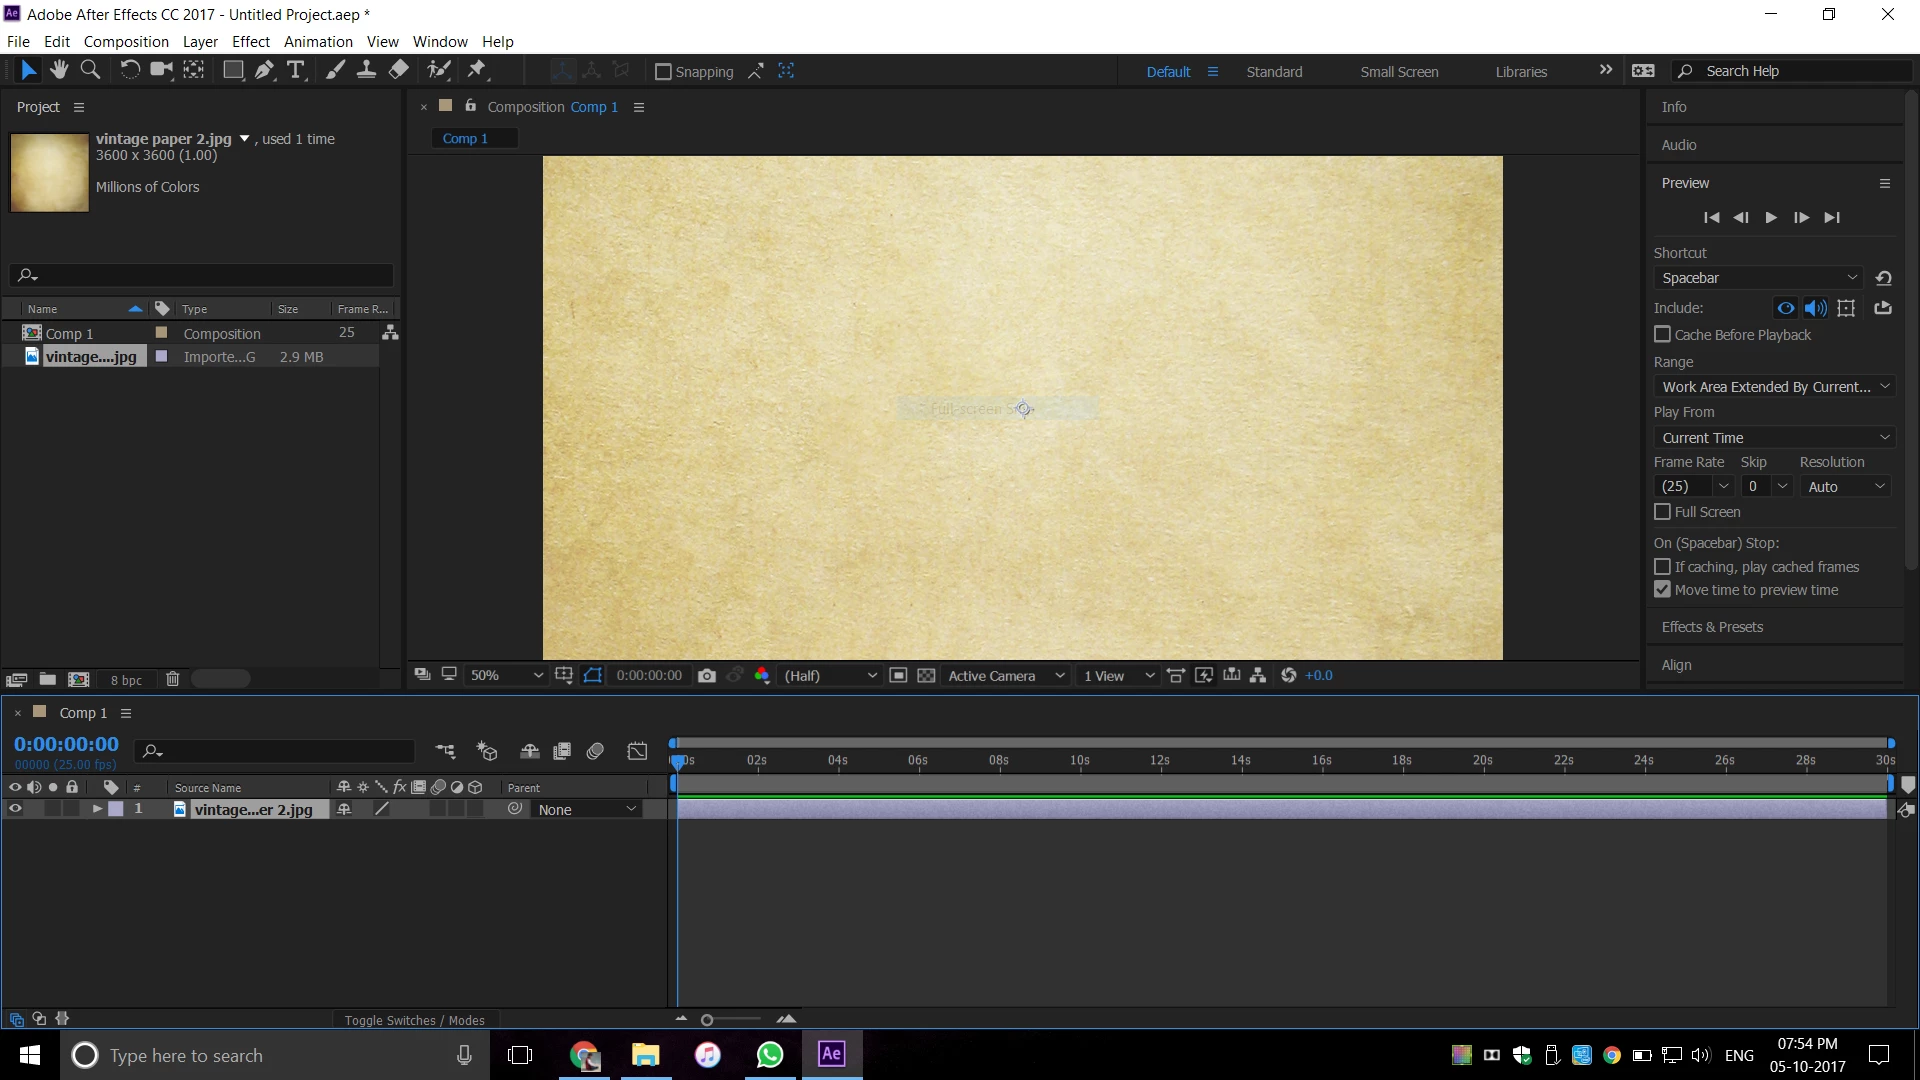The image size is (1920, 1080).
Task: Select the Zoom magnifier tool
Action: [x=90, y=70]
